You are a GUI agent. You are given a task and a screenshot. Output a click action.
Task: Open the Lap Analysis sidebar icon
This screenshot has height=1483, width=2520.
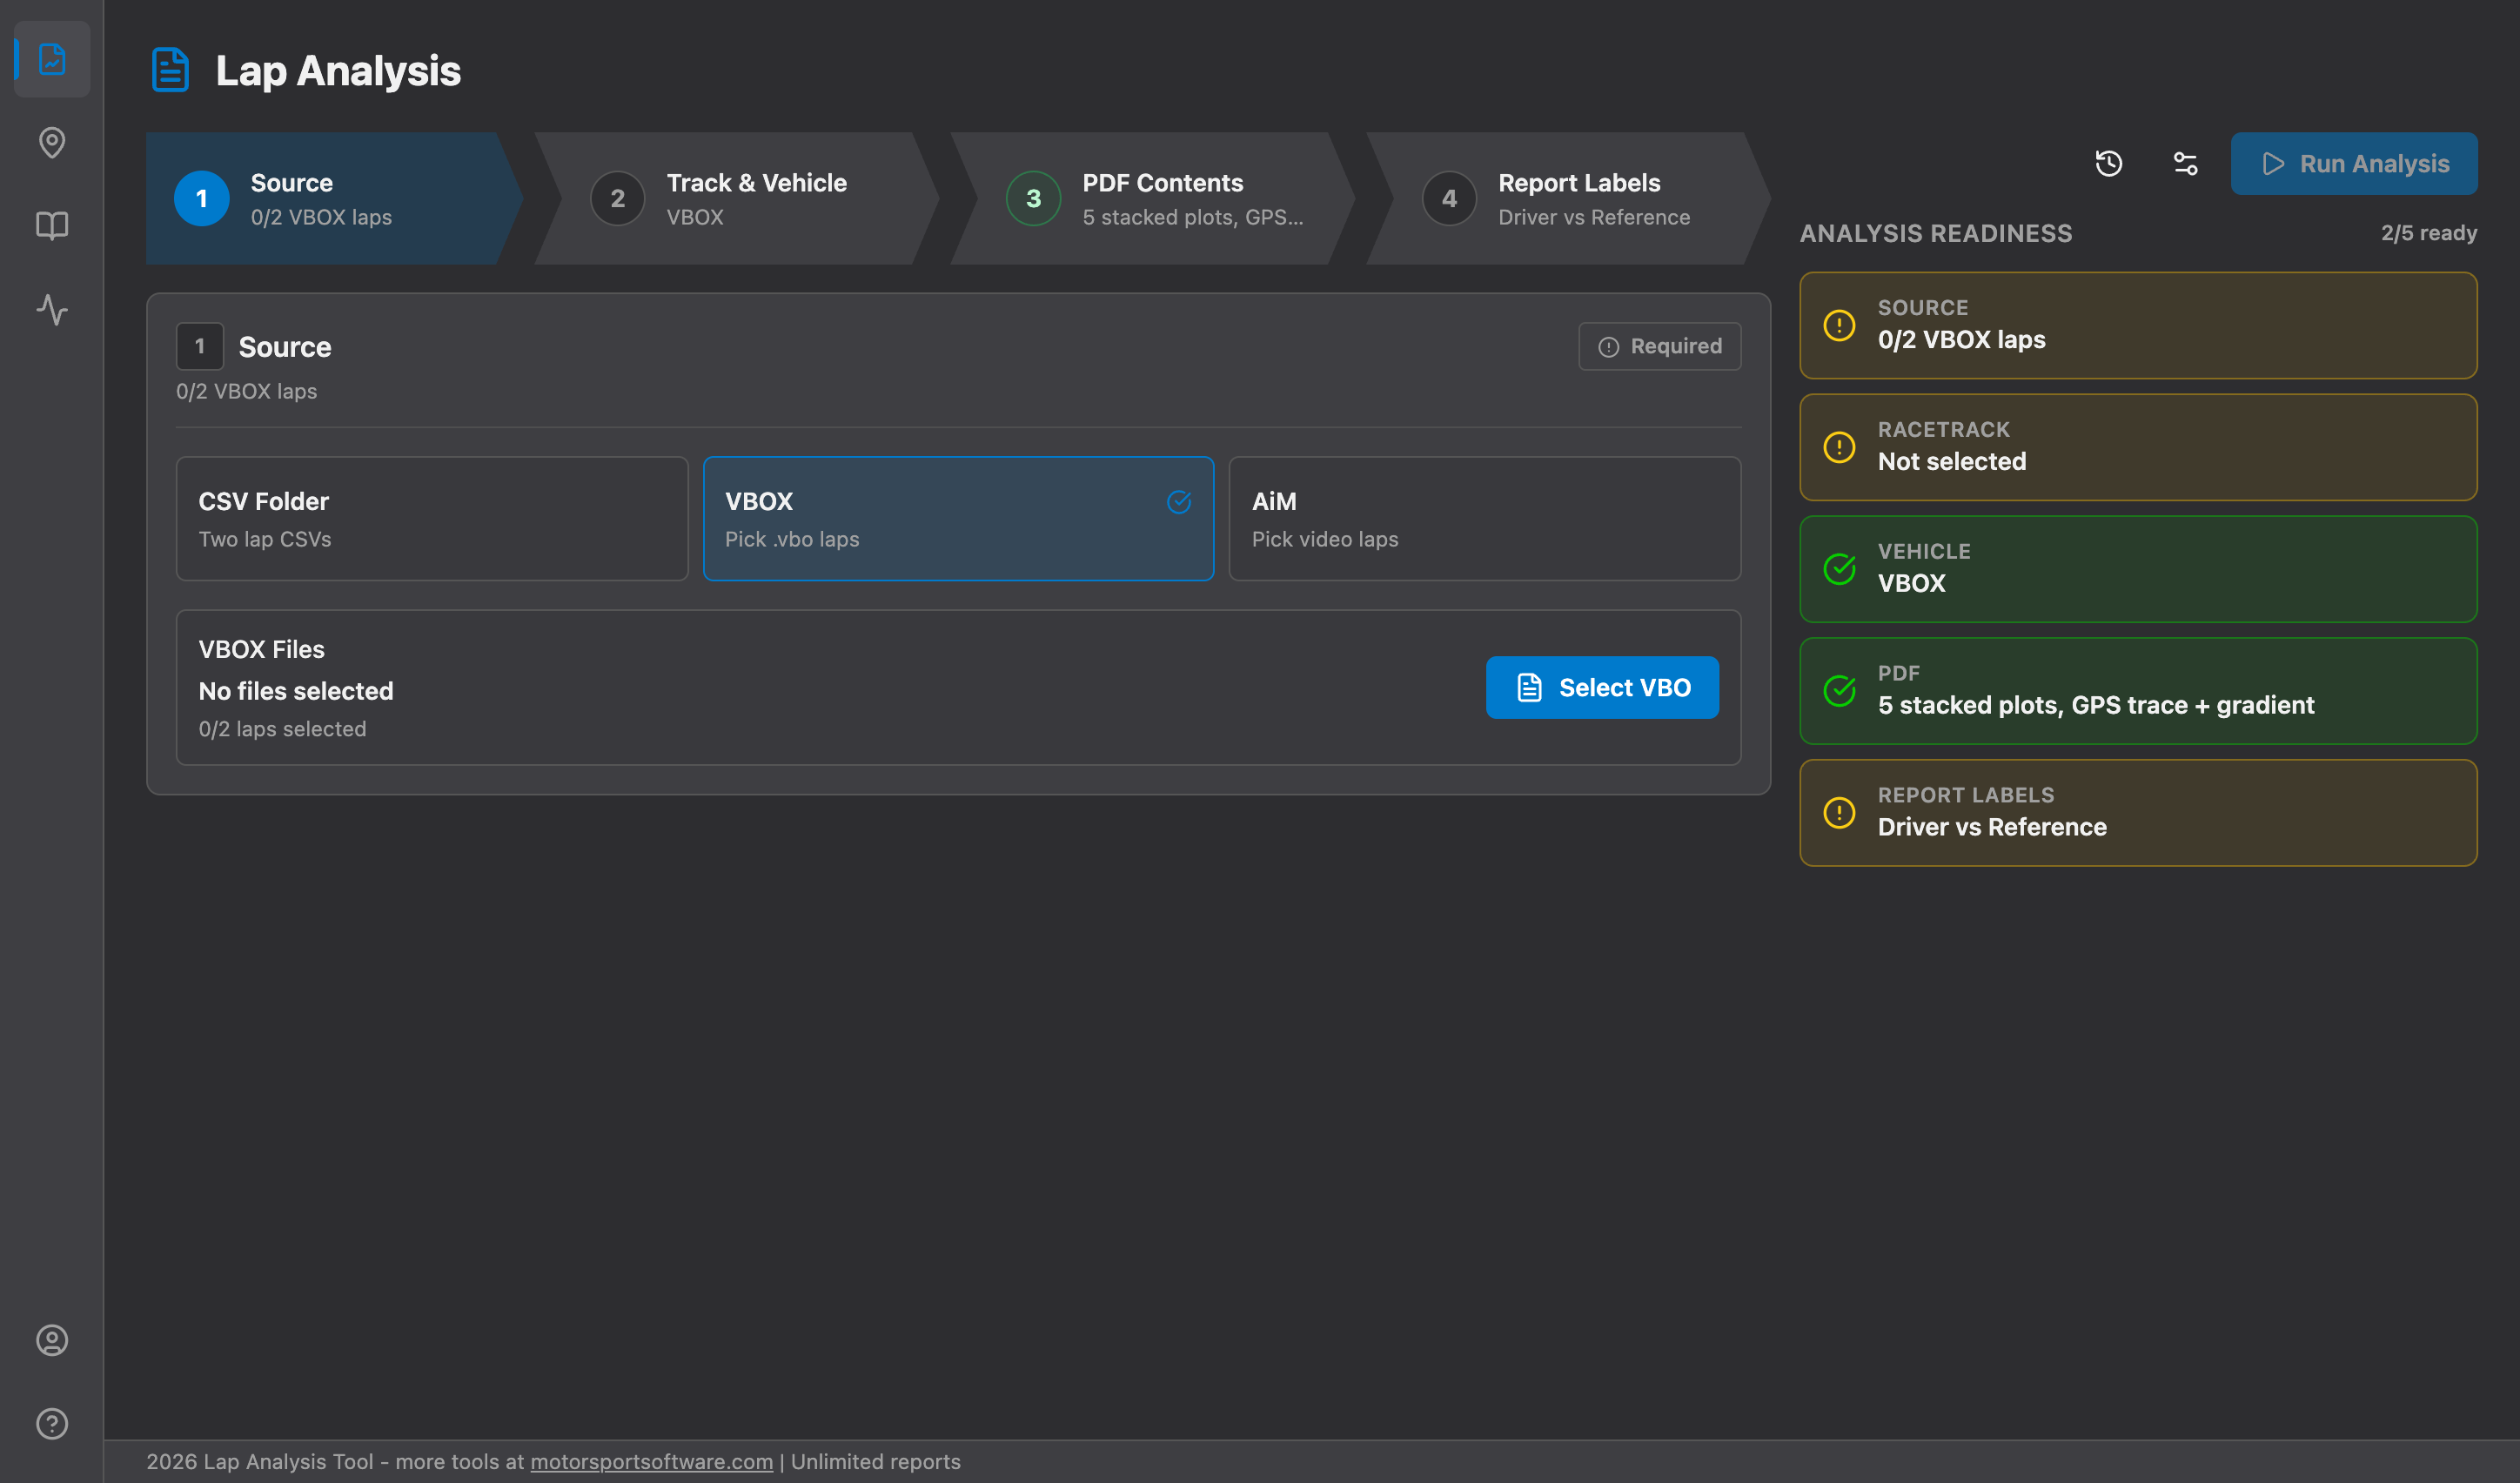(x=52, y=59)
